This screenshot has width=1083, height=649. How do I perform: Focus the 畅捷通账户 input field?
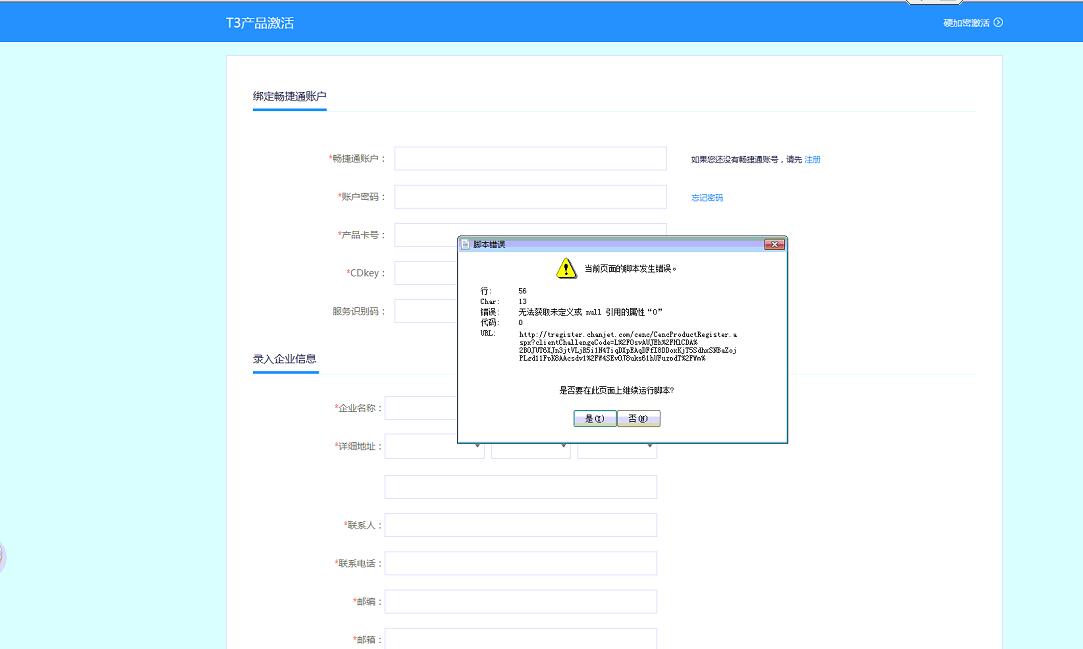coord(530,159)
